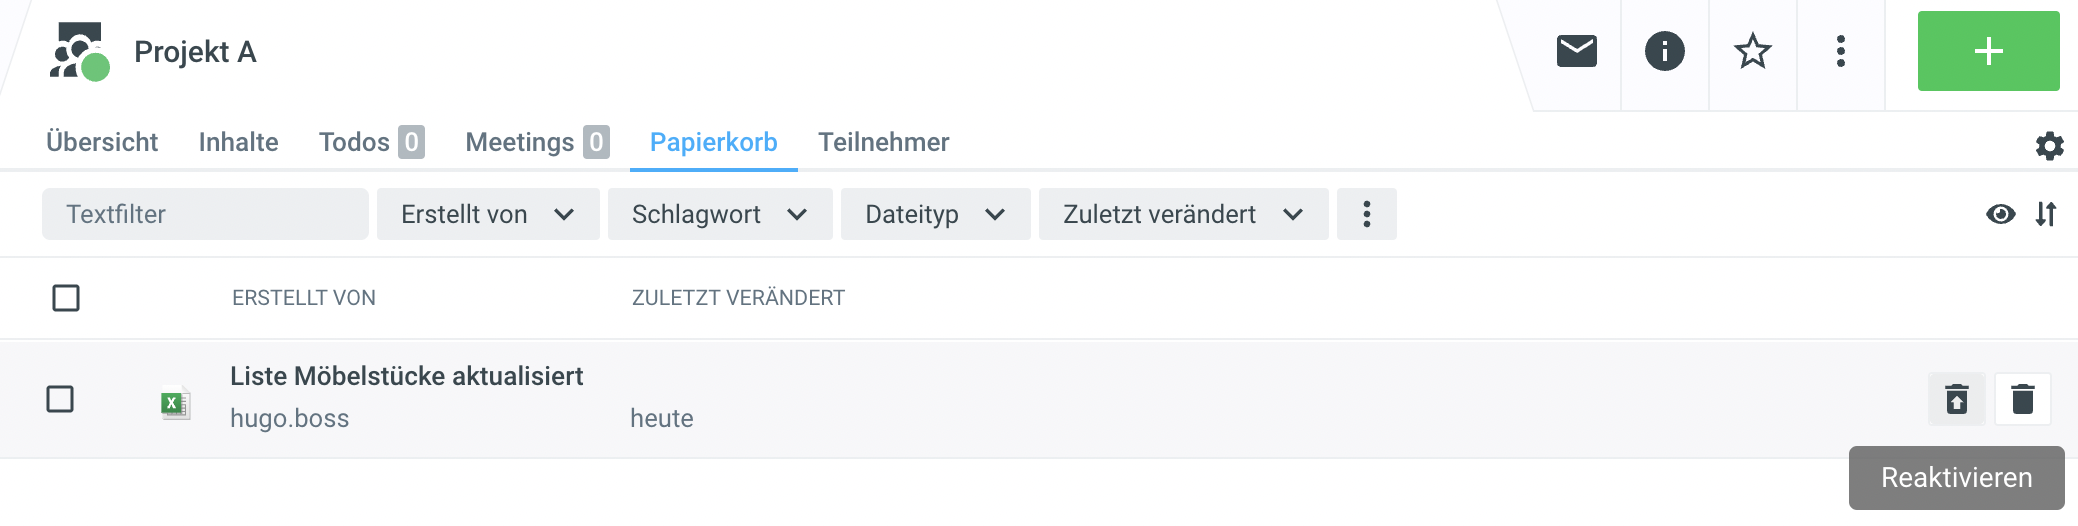Click the sort order arrows icon
Image resolution: width=2078 pixels, height=526 pixels.
(x=2046, y=214)
